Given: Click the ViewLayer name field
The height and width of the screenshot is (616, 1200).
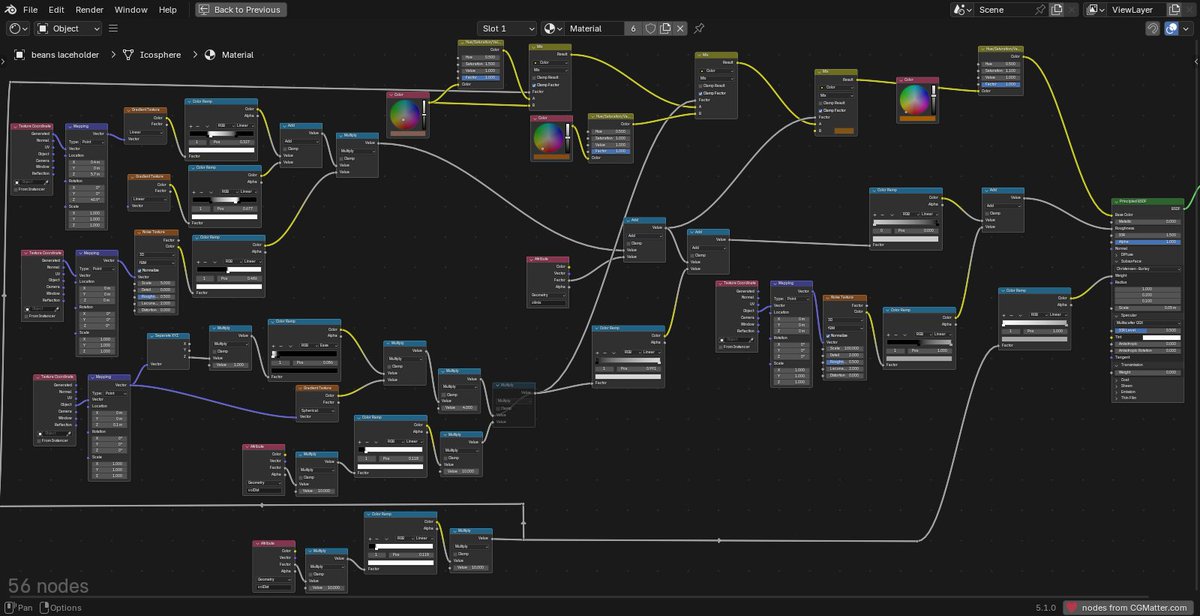Looking at the screenshot, I should tap(1135, 9).
